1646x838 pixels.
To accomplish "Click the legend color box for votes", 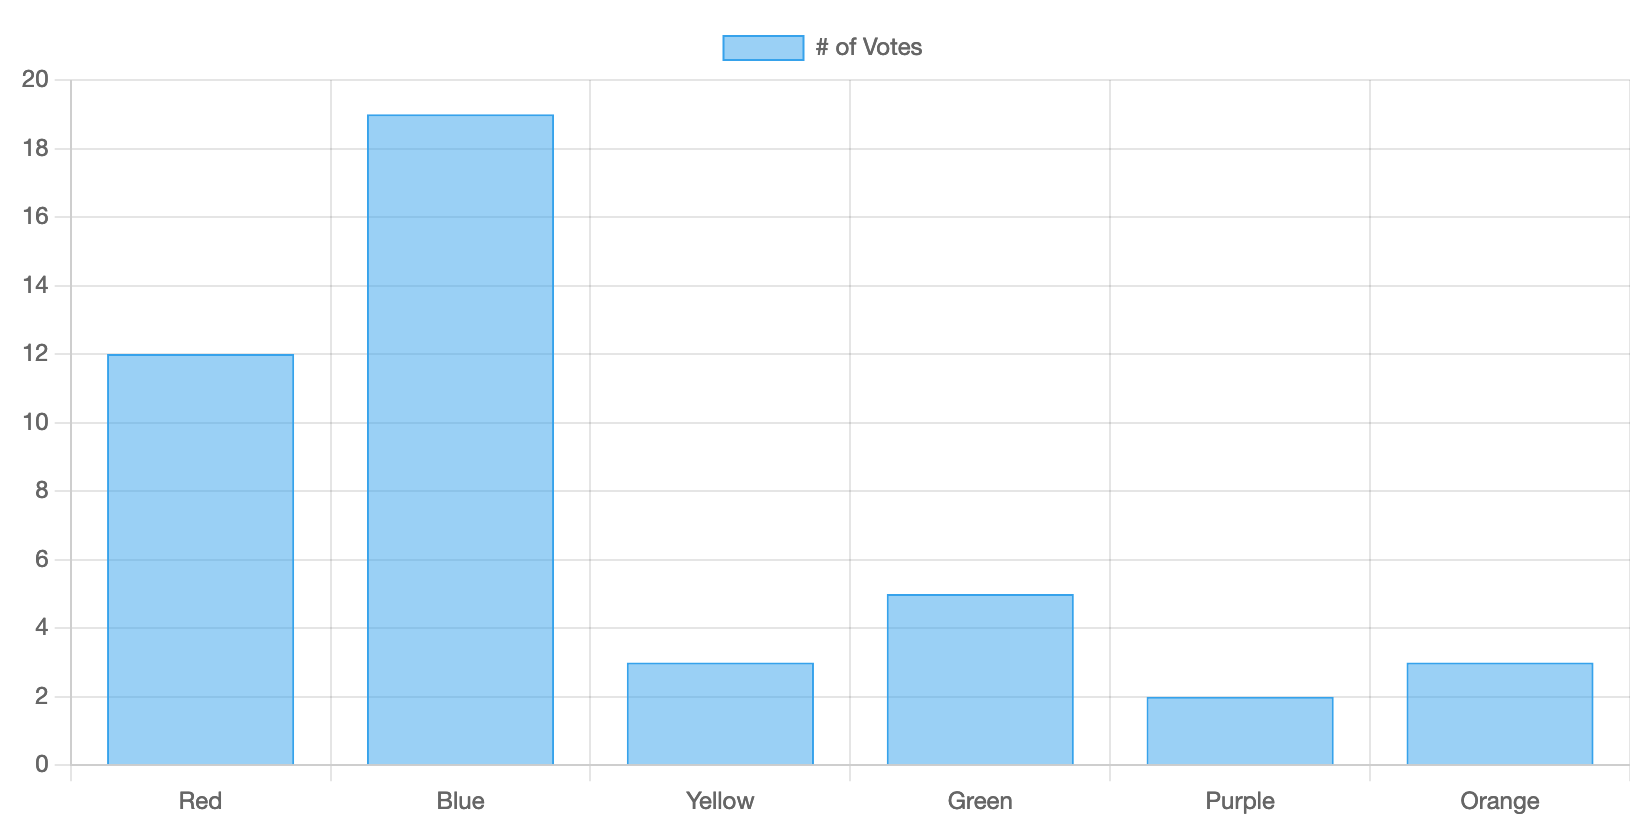I will [763, 48].
